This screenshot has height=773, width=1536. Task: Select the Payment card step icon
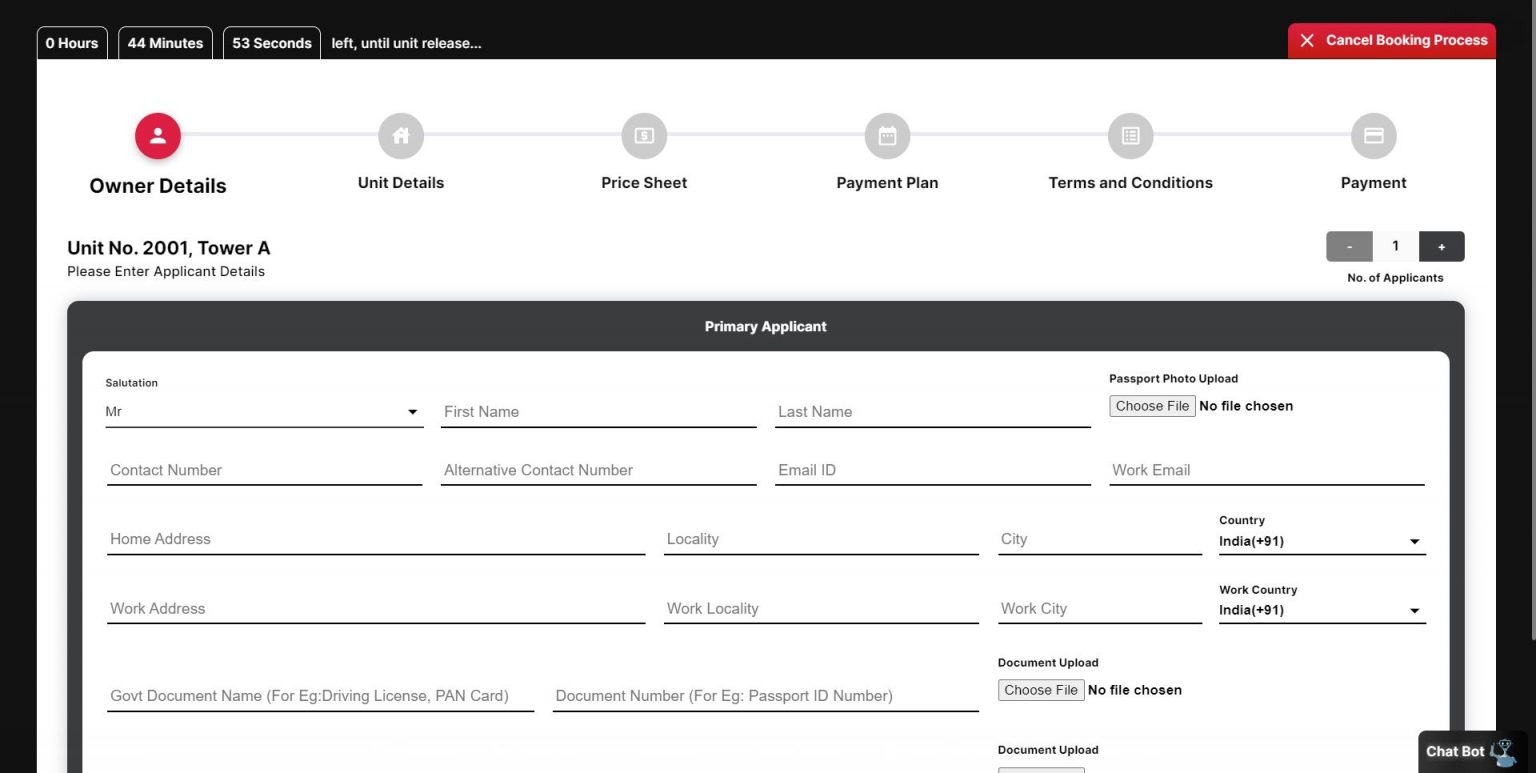pyautogui.click(x=1374, y=136)
